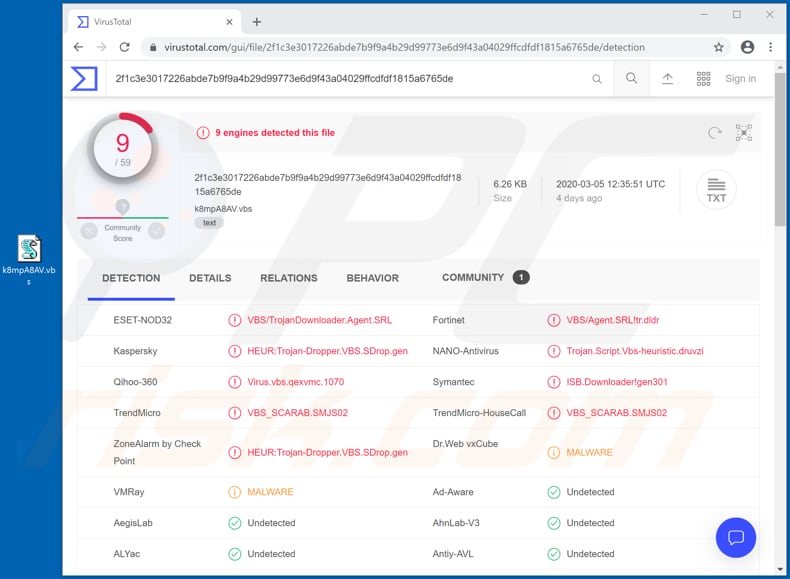This screenshot has width=790, height=579.
Task: Click alert icon beside Fortinet detection
Action: (554, 320)
